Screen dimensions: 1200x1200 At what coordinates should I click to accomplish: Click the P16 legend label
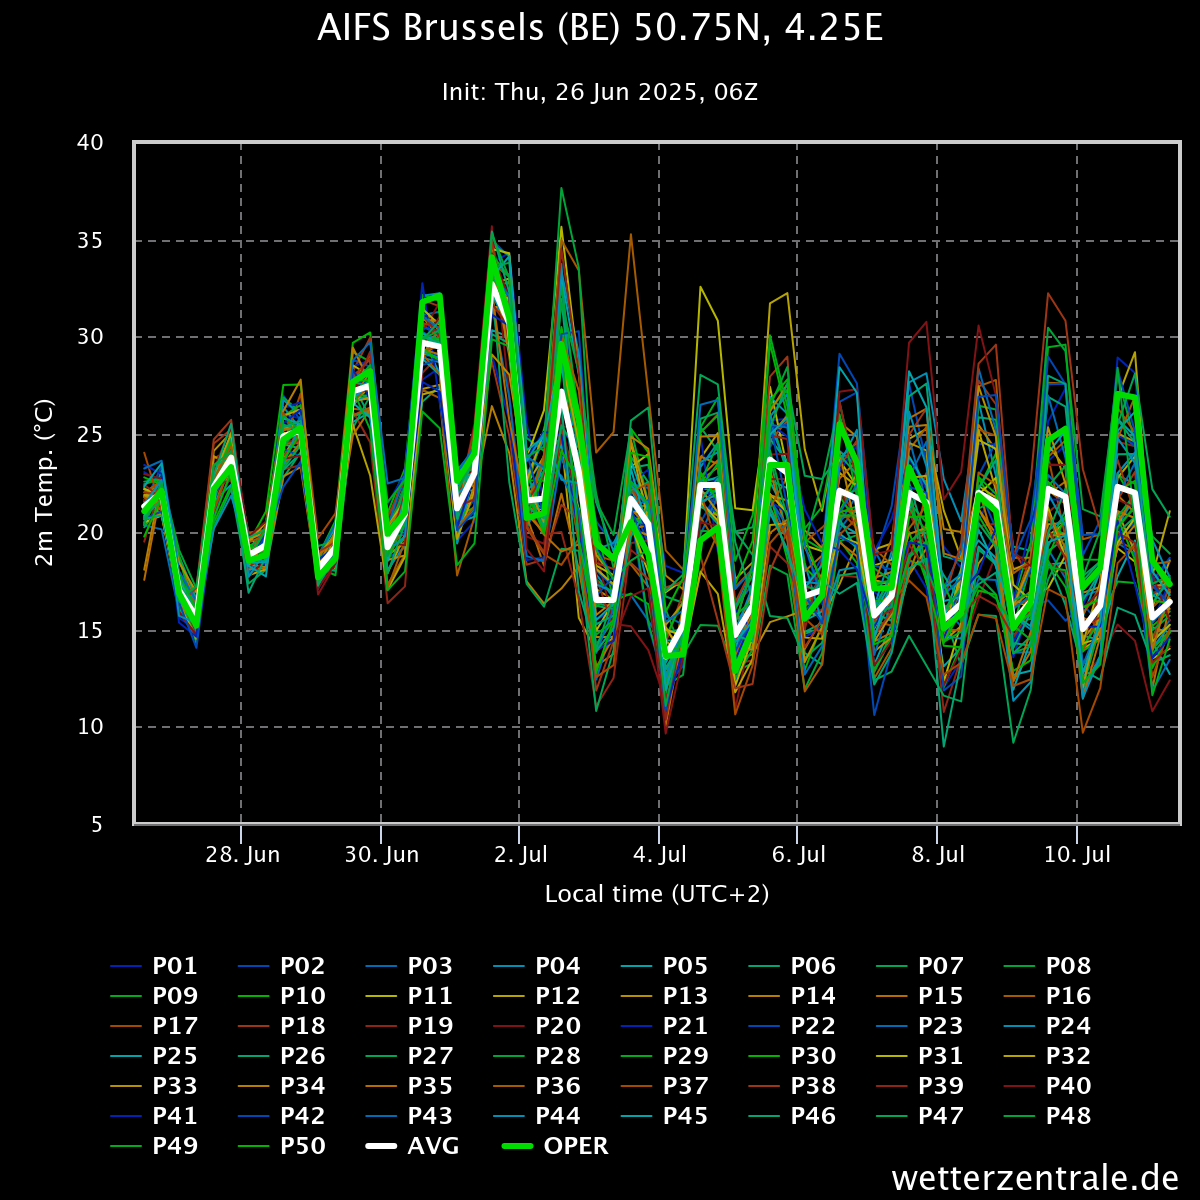click(1048, 996)
